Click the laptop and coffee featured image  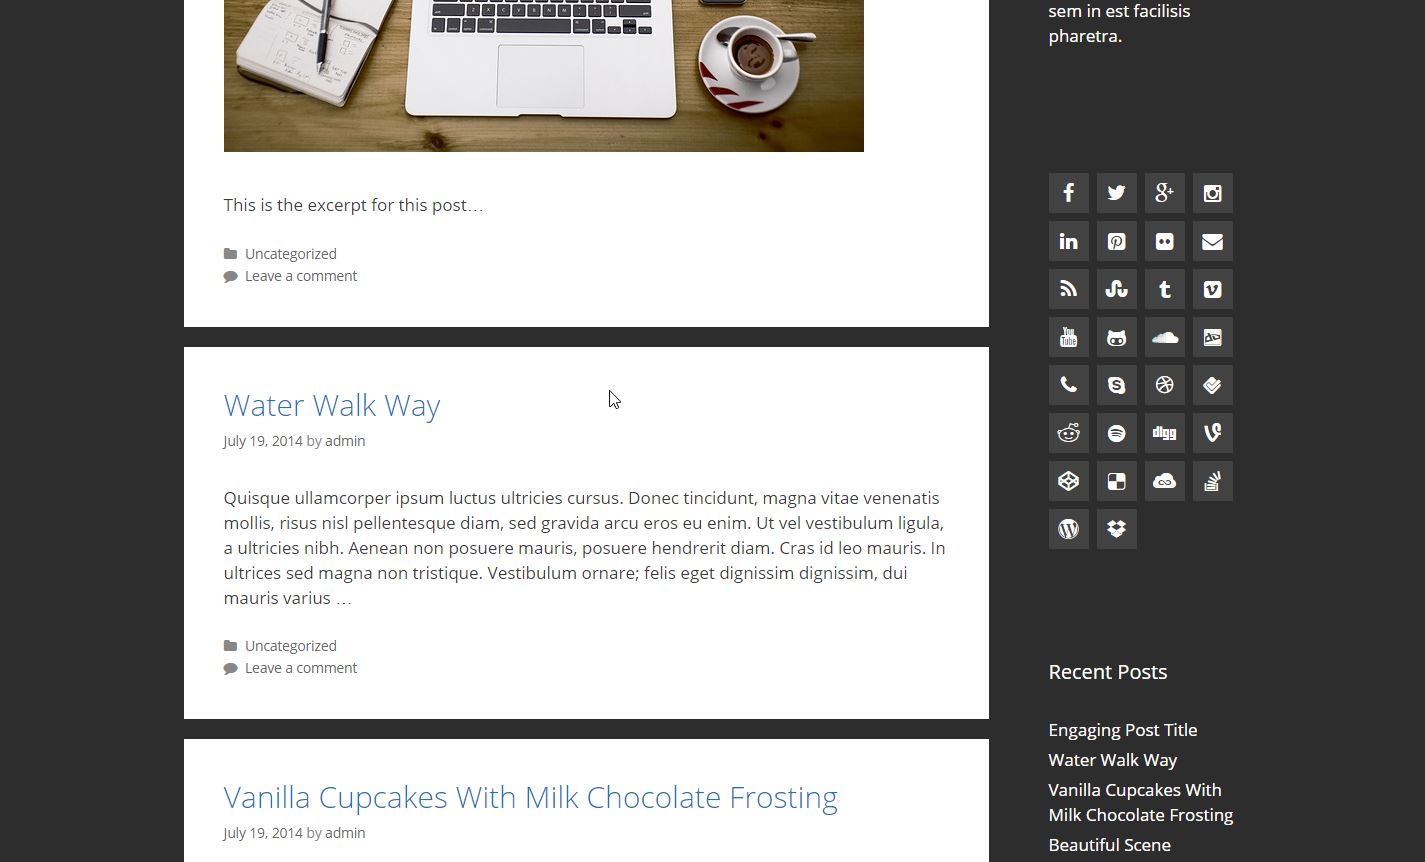543,75
